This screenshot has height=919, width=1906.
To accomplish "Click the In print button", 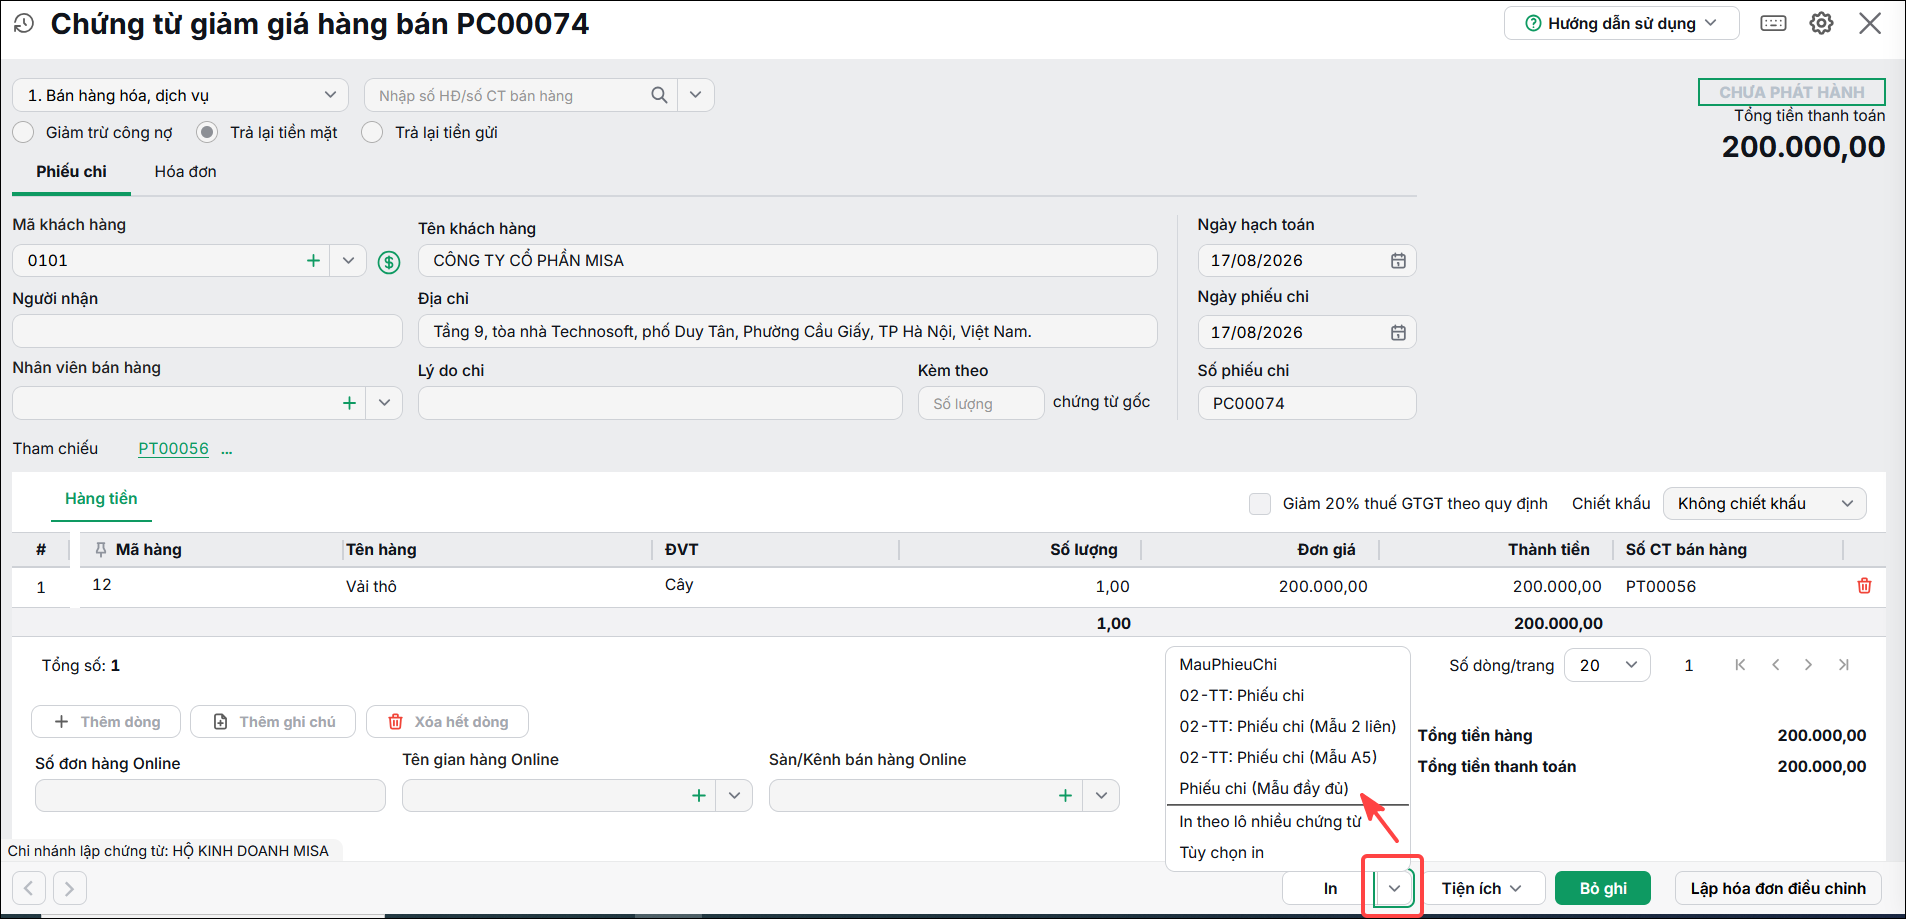I will coord(1330,888).
